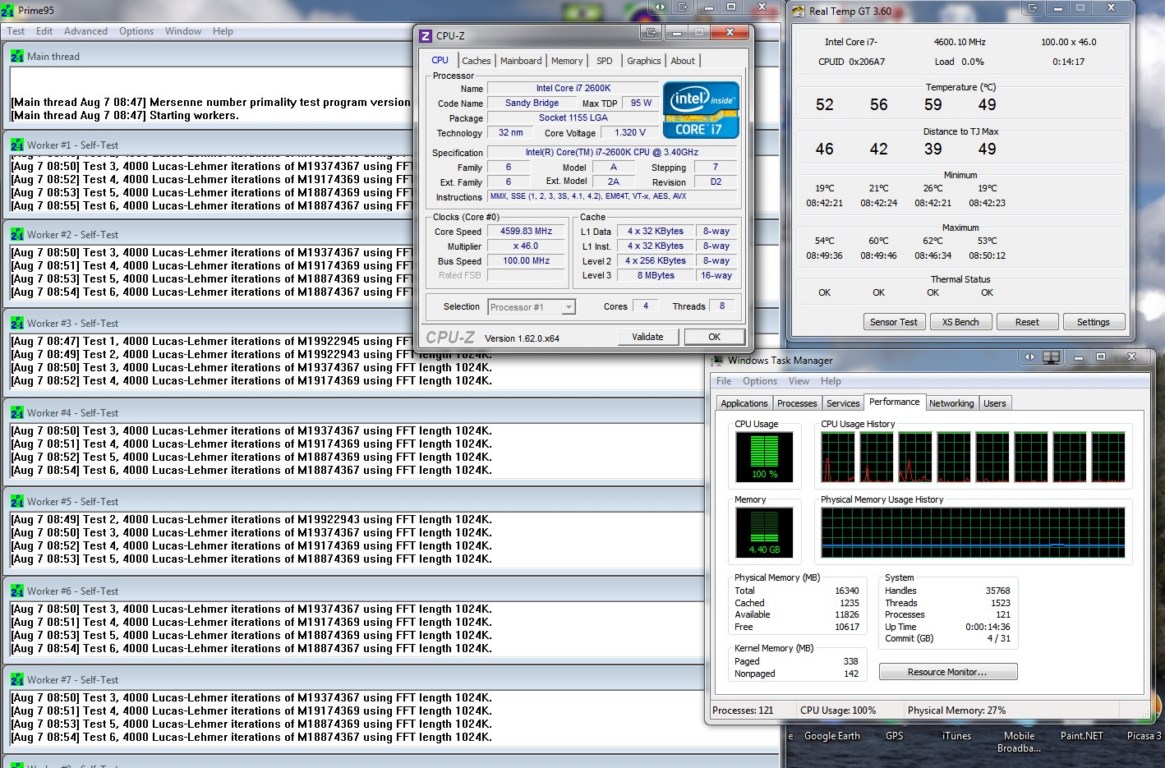Image resolution: width=1165 pixels, height=768 pixels.
Task: Click the Windows Task Manager title icon
Action: pyautogui.click(x=717, y=360)
